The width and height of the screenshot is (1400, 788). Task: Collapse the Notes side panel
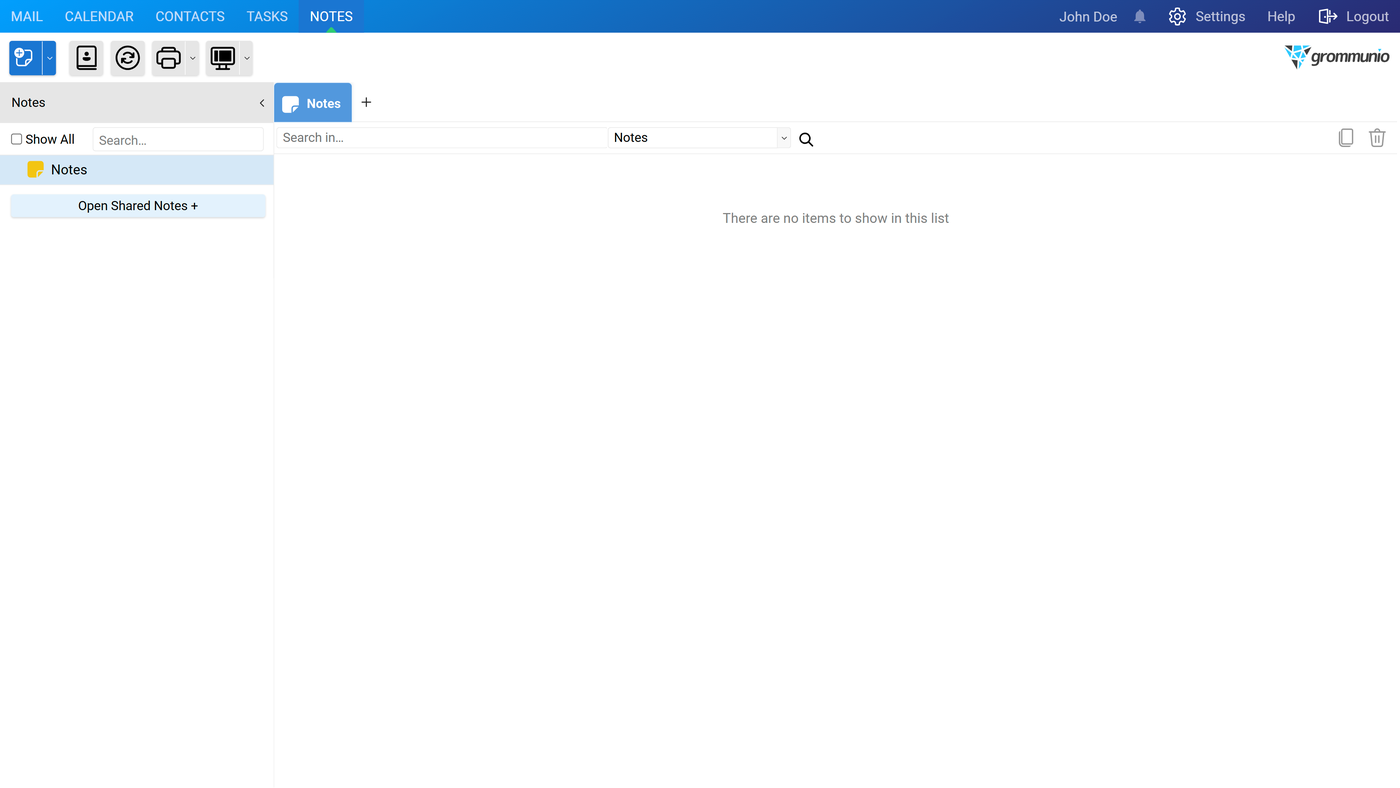[x=262, y=103]
